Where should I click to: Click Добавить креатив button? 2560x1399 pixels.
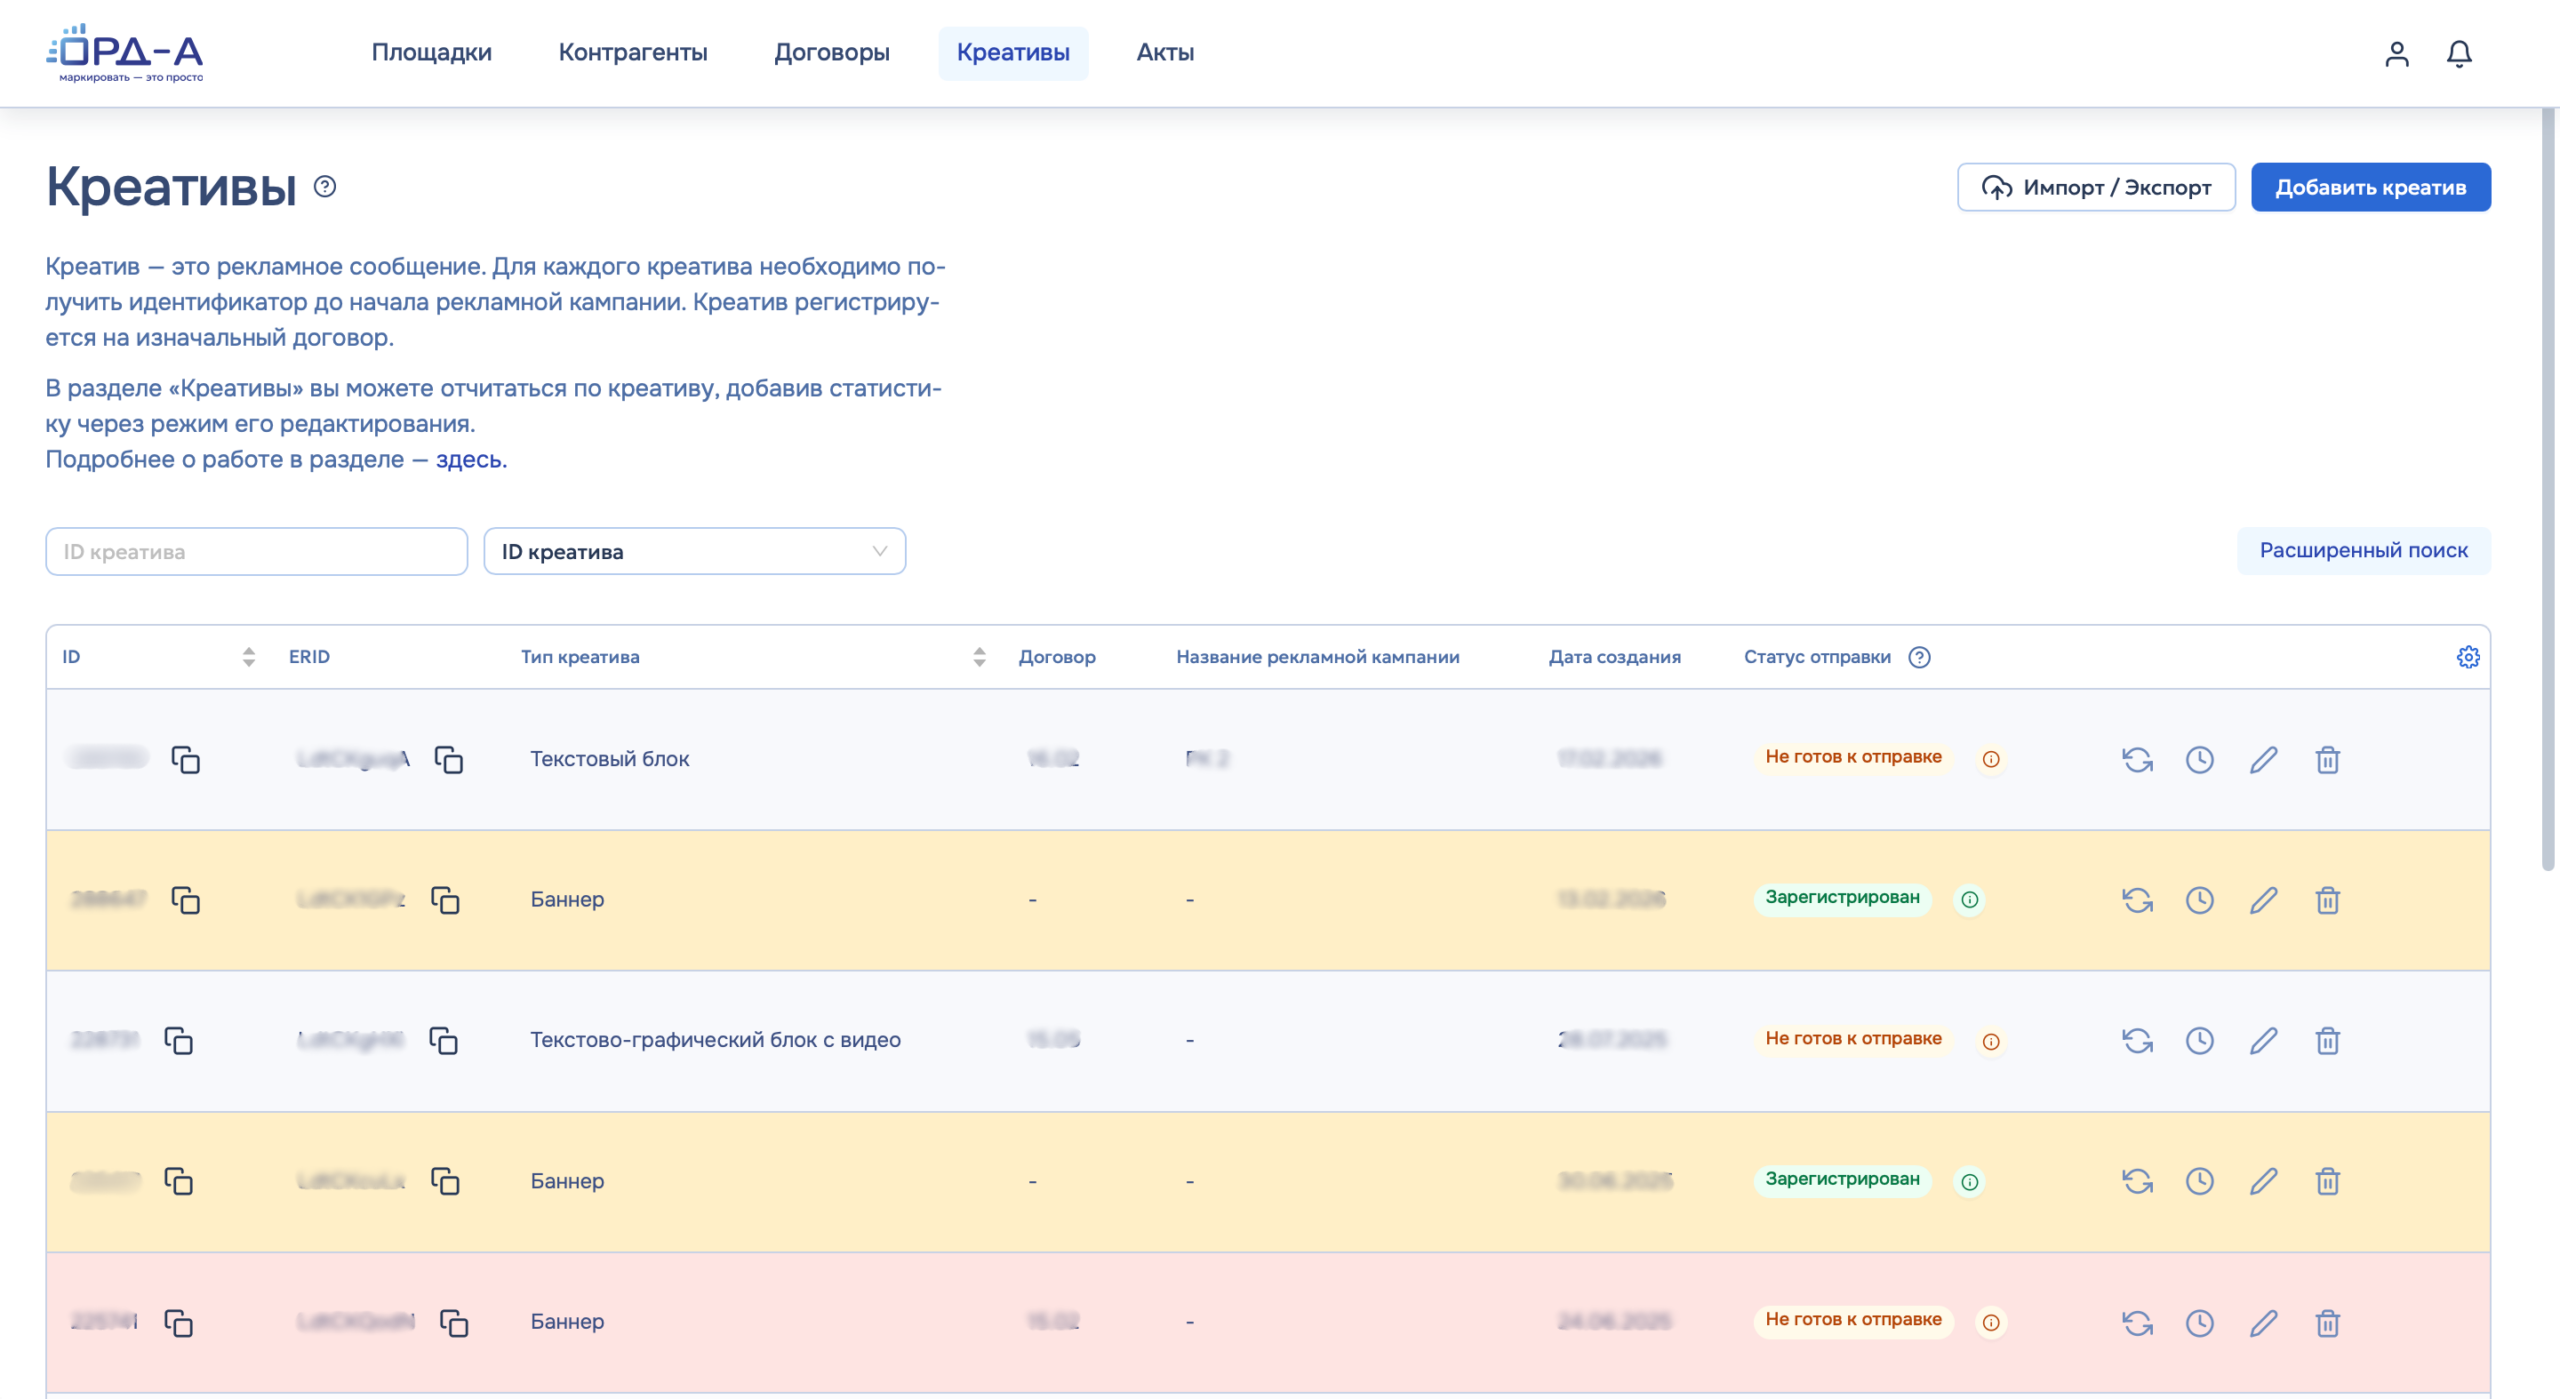point(2370,187)
